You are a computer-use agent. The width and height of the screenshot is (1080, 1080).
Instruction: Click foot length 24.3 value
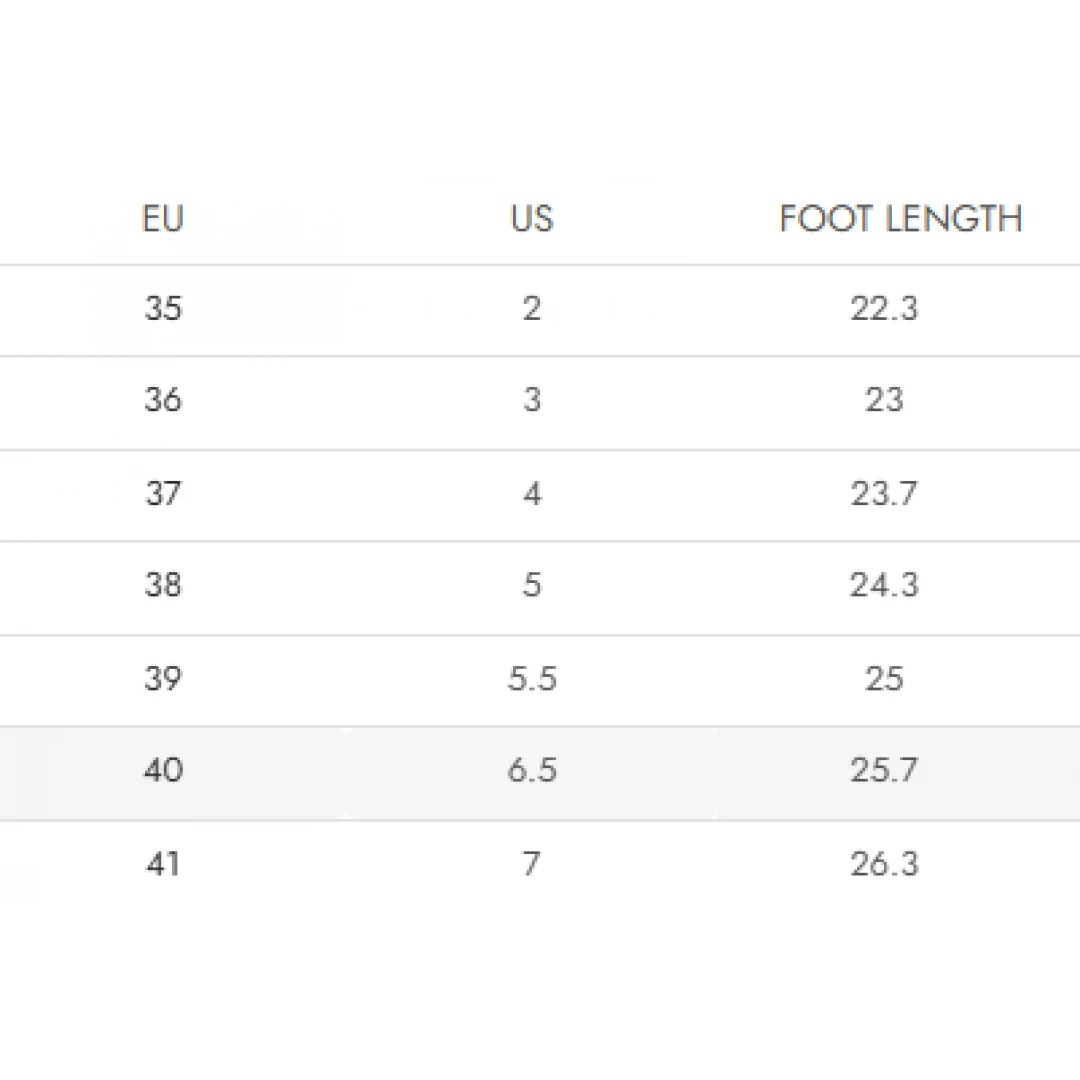pos(884,585)
